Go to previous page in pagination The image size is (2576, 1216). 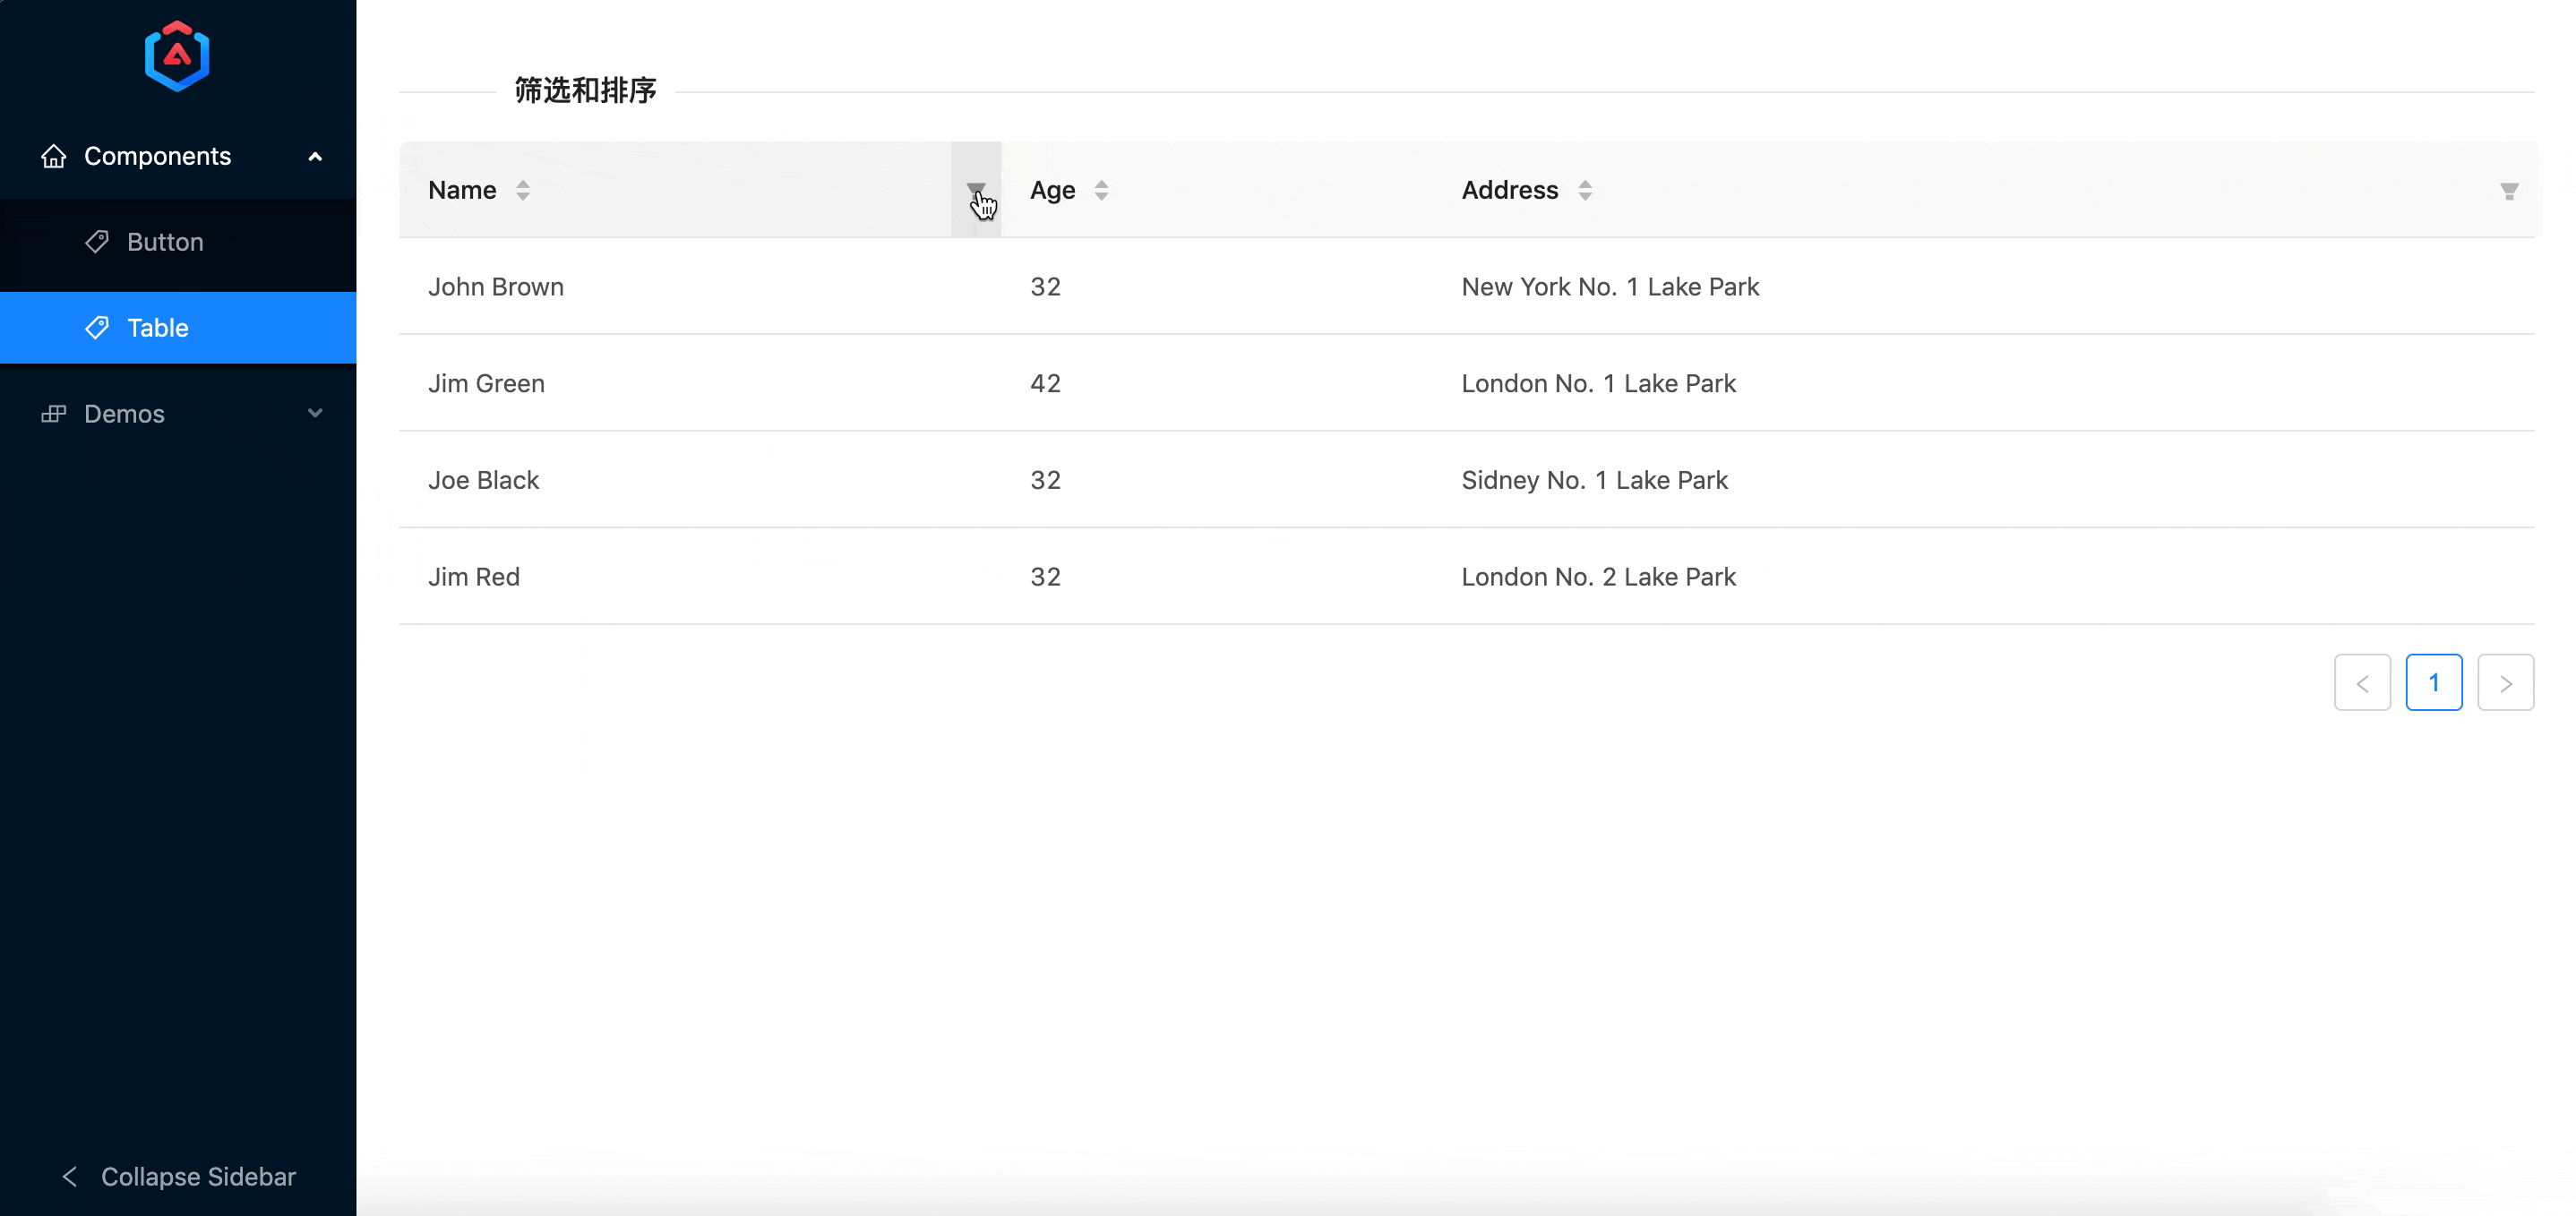2362,683
